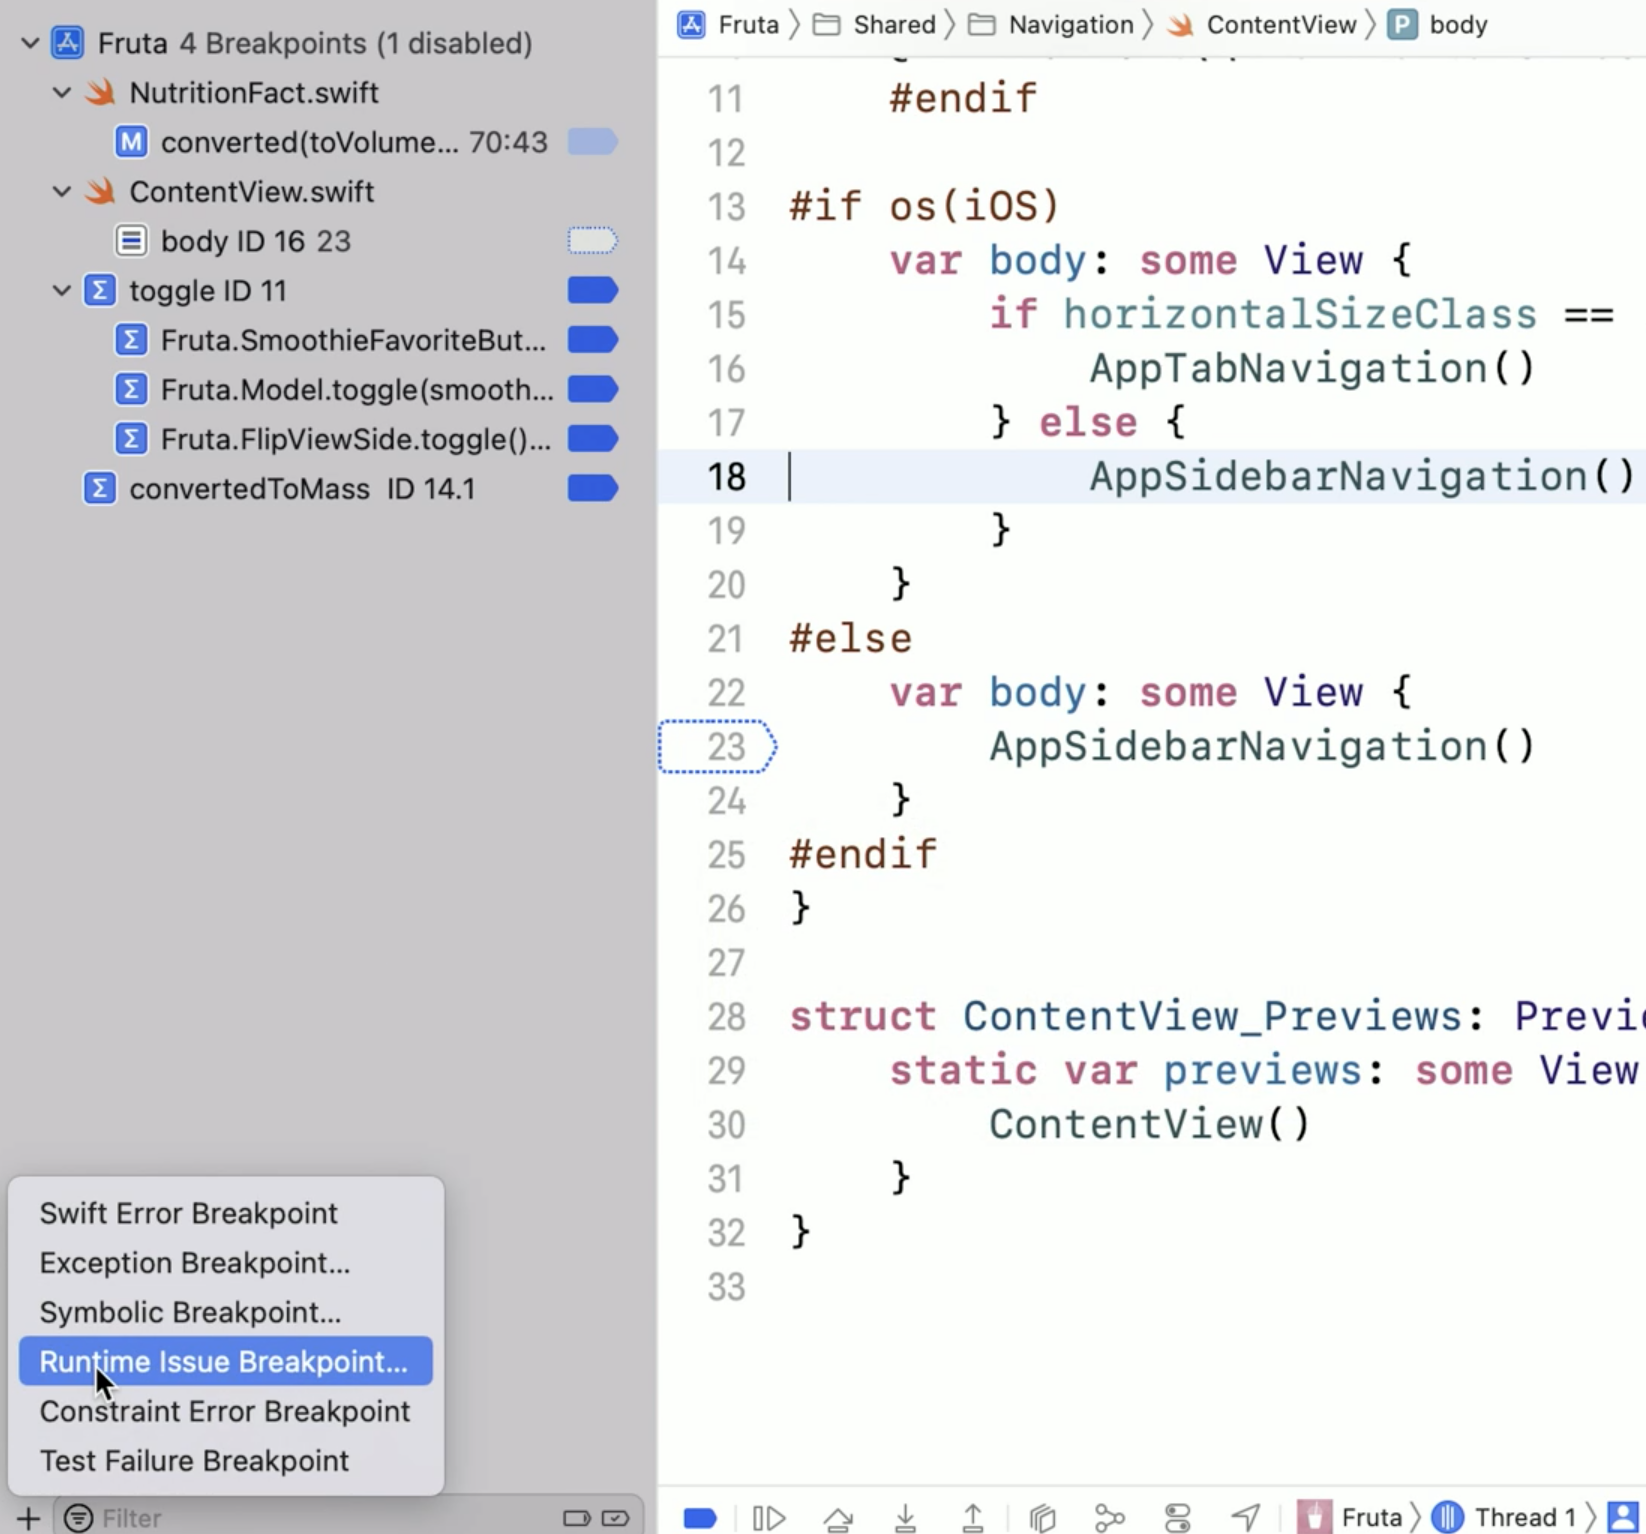1646x1534 pixels.
Task: Select the NutritionFact.swift file row
Action: click(x=328, y=93)
